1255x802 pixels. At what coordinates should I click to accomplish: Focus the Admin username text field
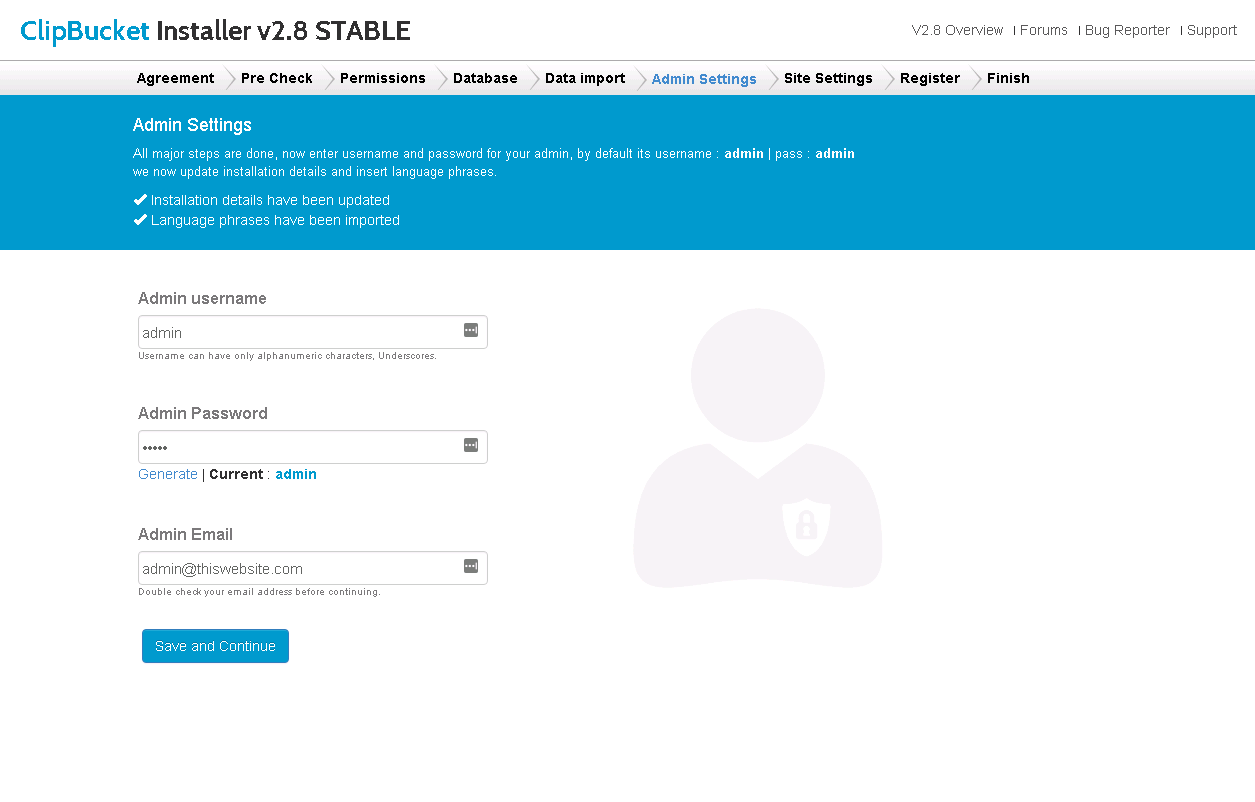click(x=300, y=332)
